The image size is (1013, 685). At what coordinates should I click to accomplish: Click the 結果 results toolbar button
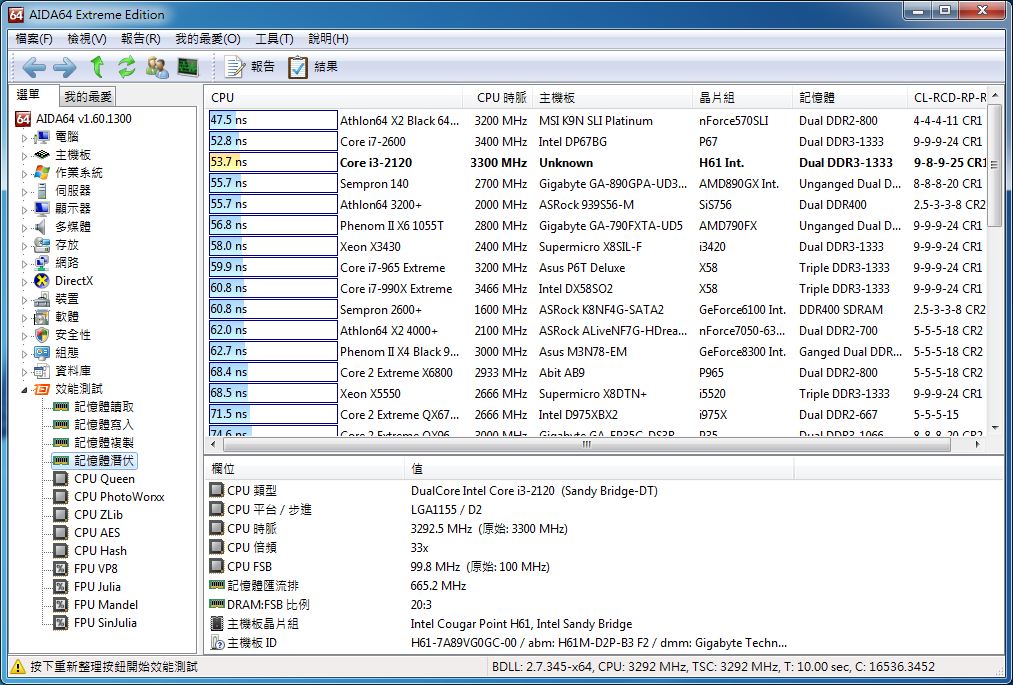point(313,67)
